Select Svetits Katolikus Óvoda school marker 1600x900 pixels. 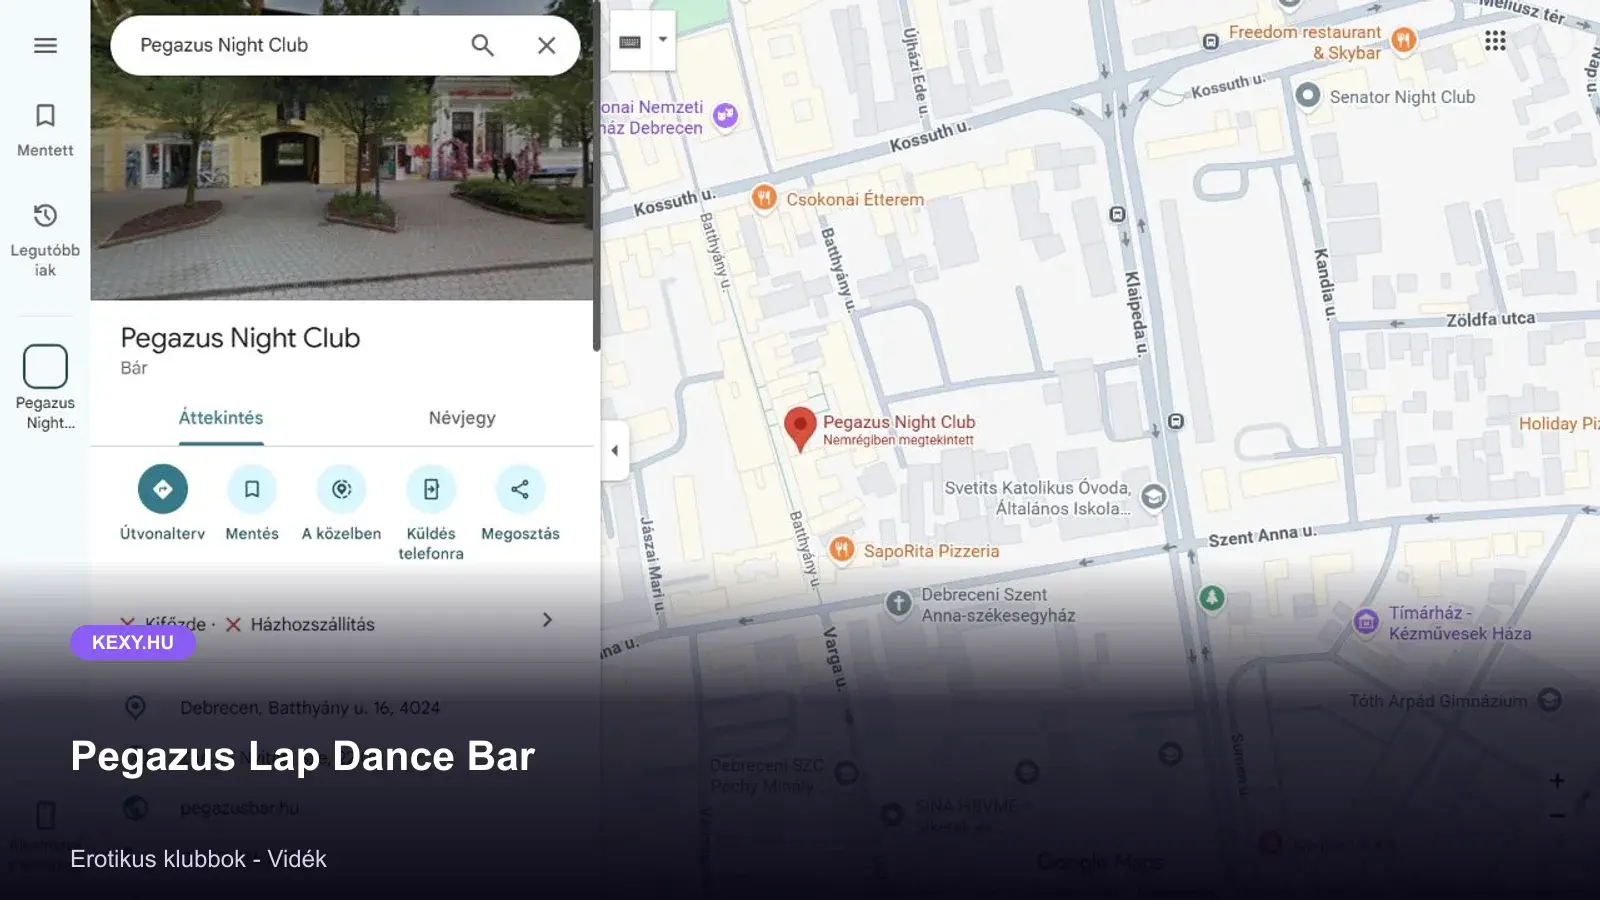(x=1153, y=496)
